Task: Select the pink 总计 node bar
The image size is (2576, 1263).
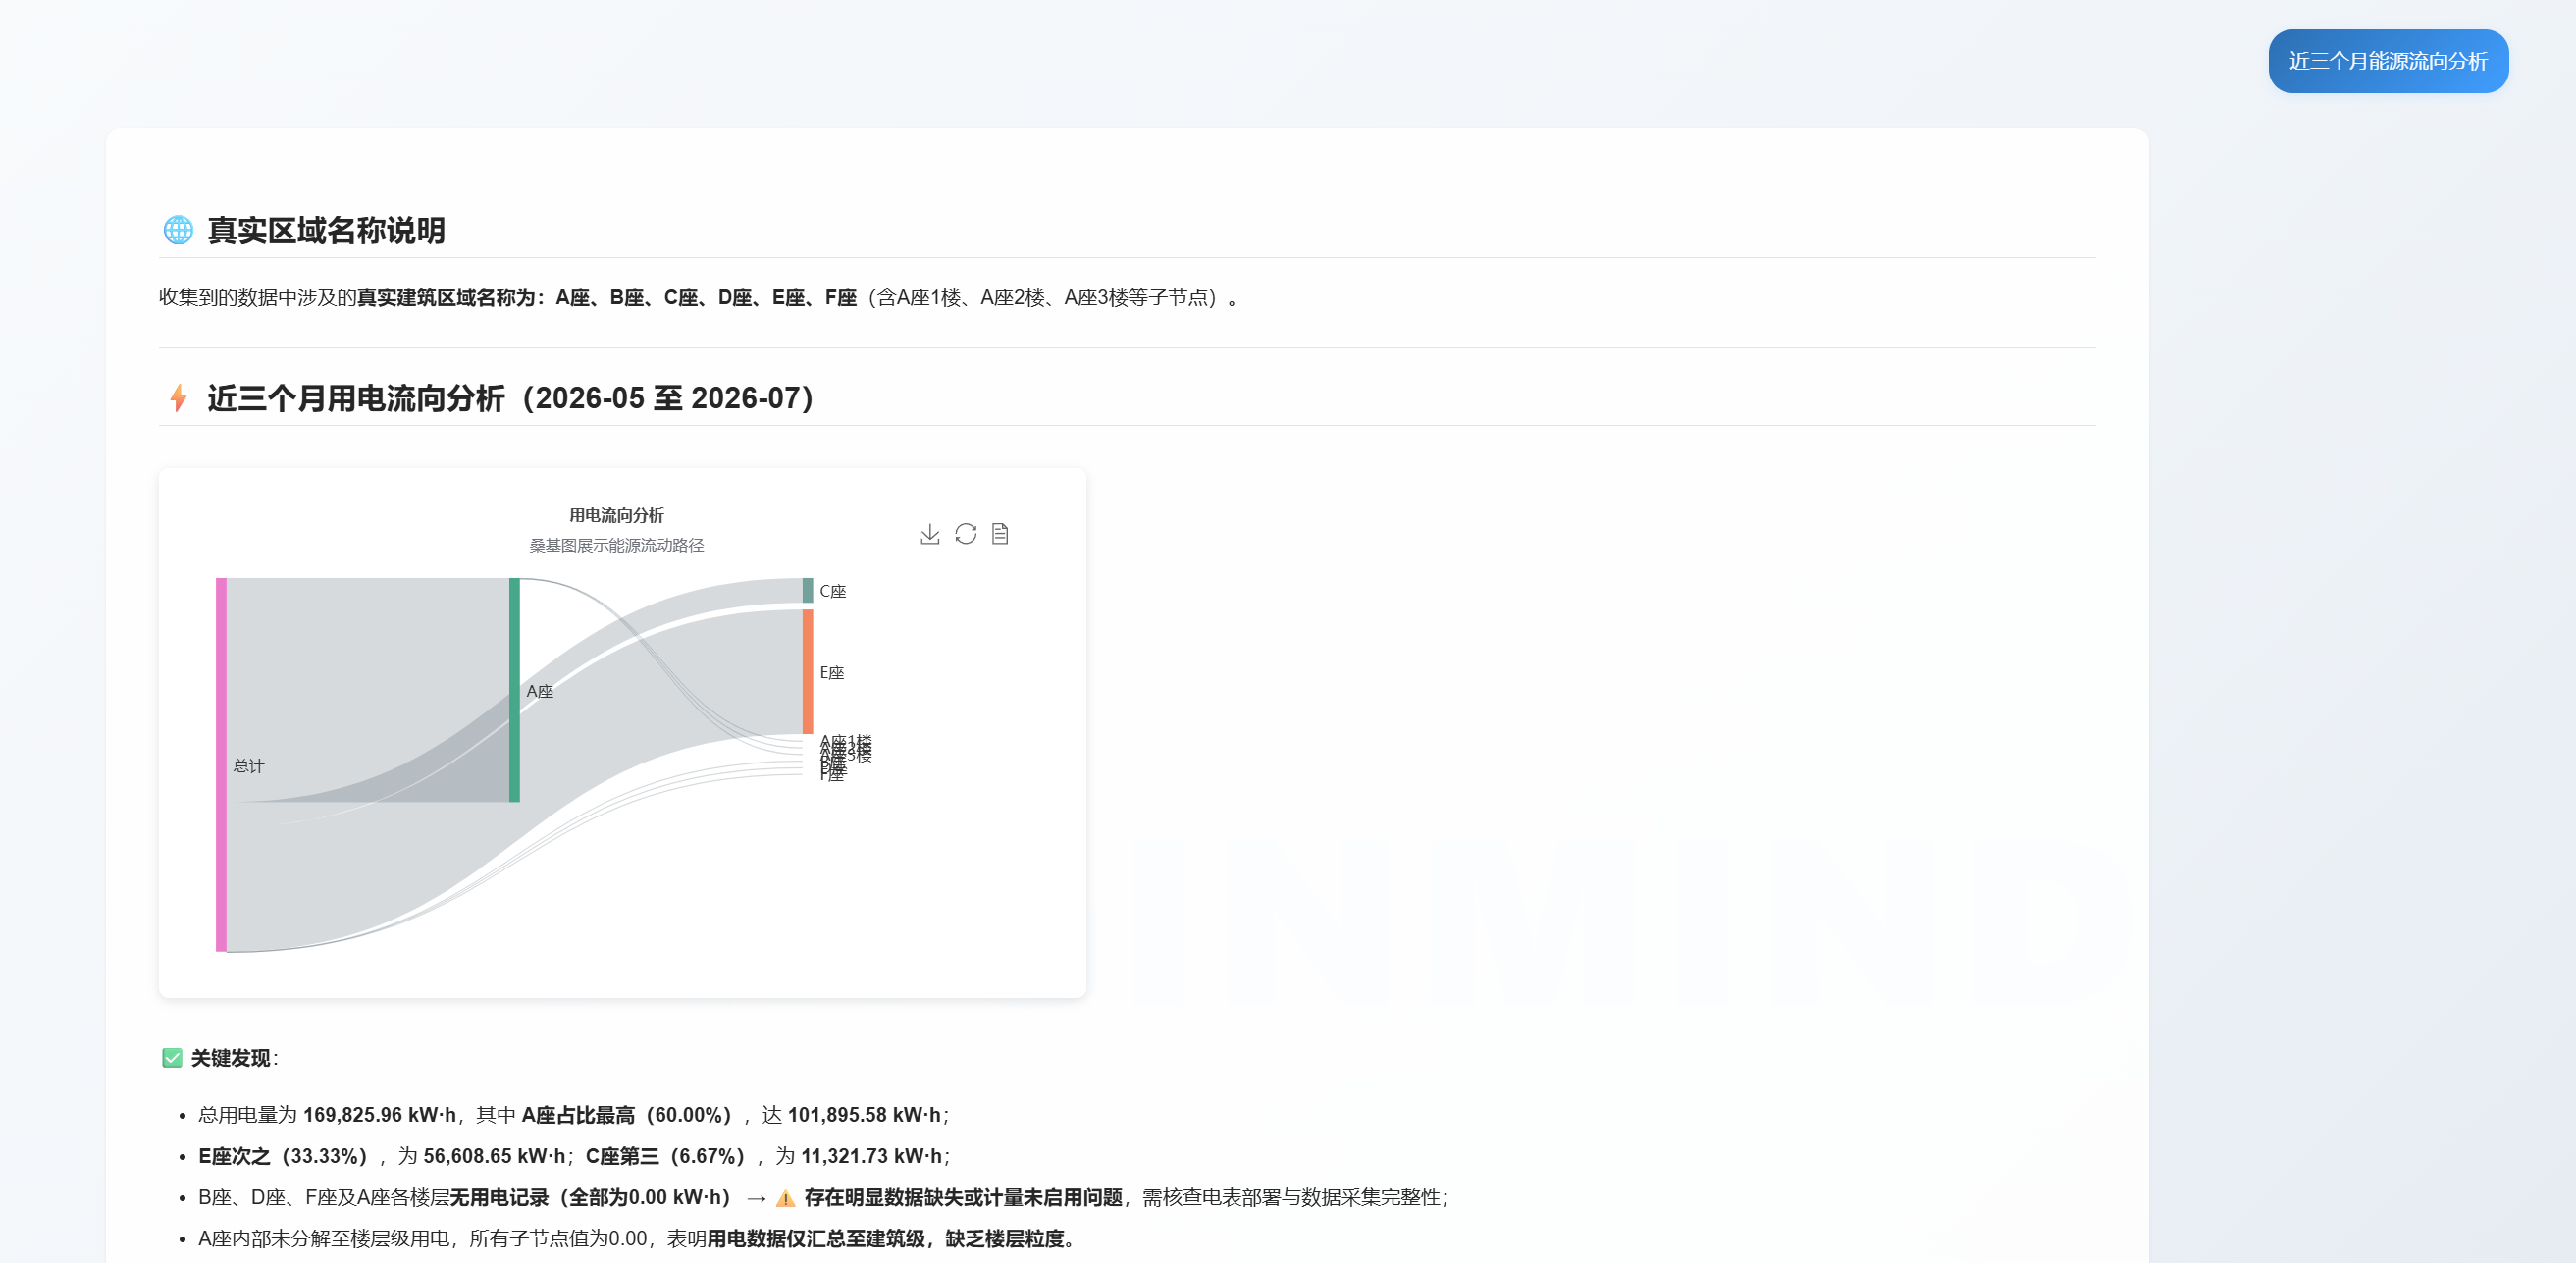Action: click(221, 765)
